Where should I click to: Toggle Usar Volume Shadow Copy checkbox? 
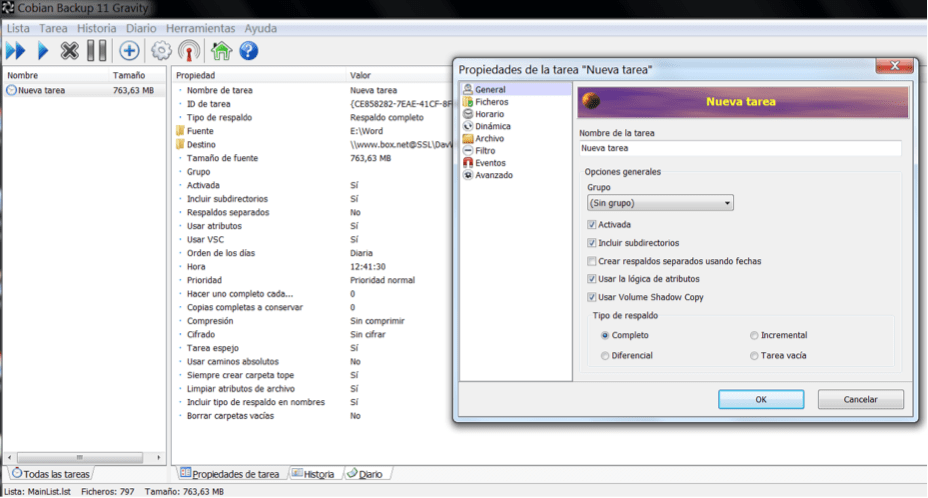[x=591, y=297]
